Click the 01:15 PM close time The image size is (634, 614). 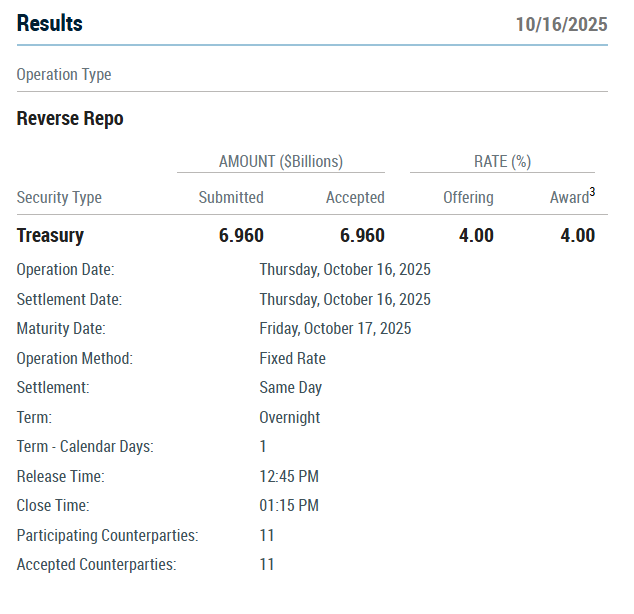click(x=289, y=506)
